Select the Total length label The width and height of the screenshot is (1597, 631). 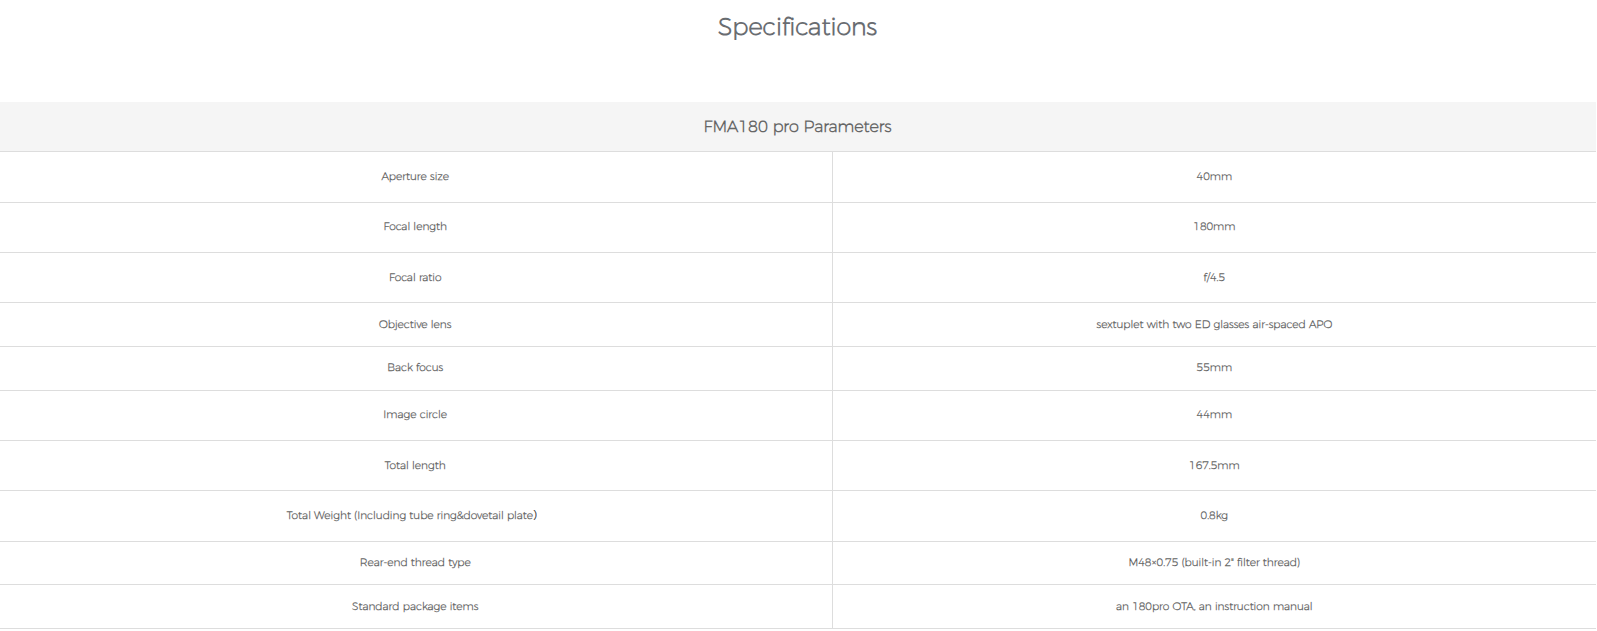415,466
